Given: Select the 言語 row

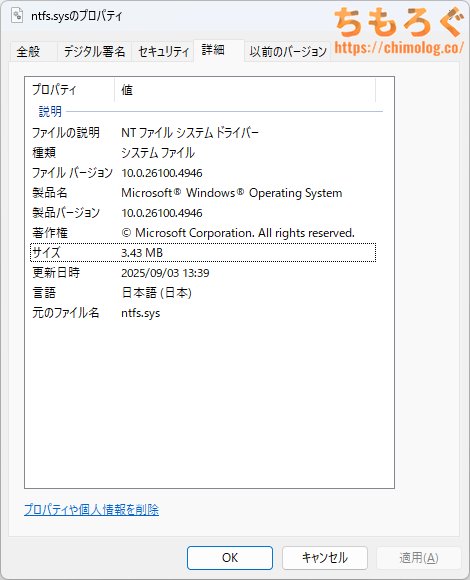Looking at the screenshot, I should [203, 293].
